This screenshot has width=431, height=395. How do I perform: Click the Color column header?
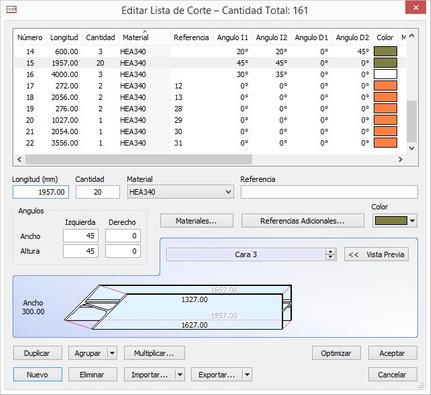(385, 37)
